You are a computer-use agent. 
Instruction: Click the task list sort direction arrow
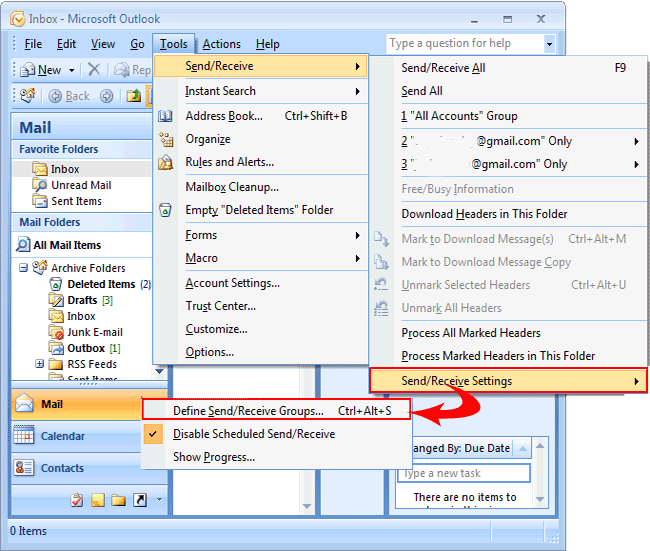(523, 448)
